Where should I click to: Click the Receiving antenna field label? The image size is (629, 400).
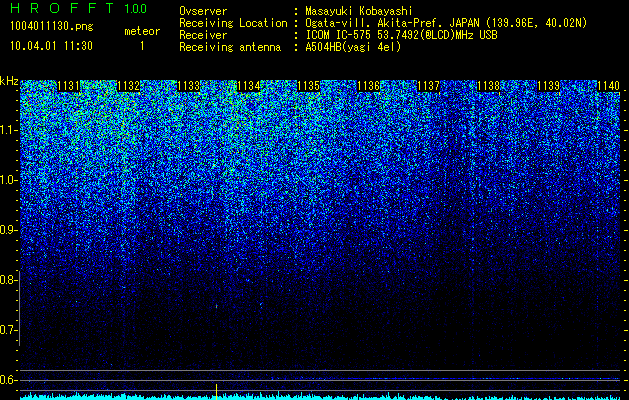tap(230, 47)
